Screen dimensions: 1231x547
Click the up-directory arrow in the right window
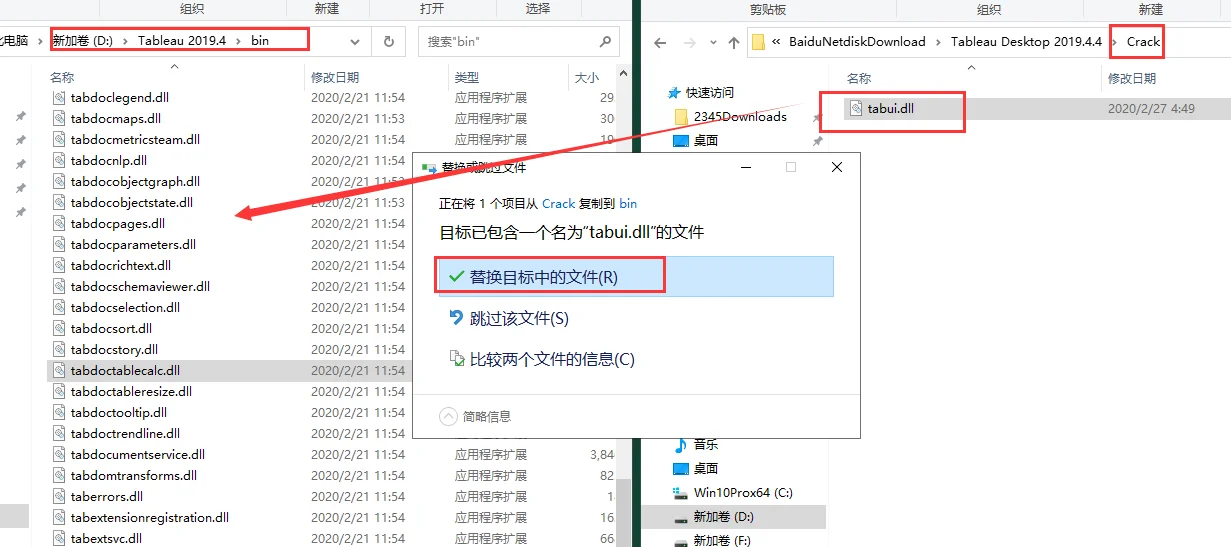coord(734,42)
